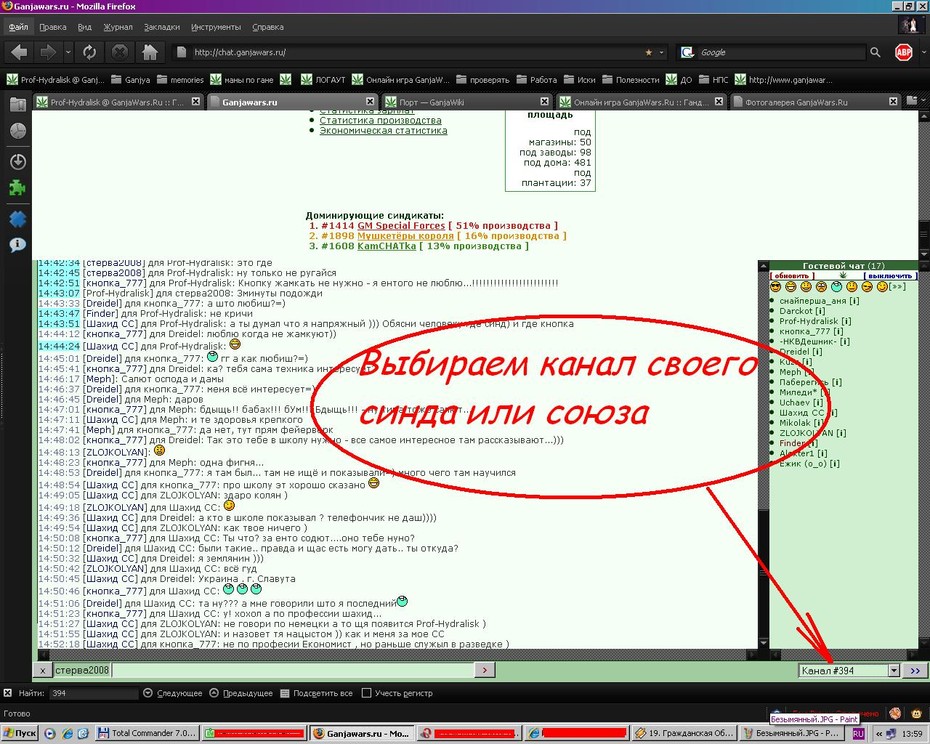Click the Firefox back arrow button
This screenshot has width=930, height=744.
click(19, 52)
